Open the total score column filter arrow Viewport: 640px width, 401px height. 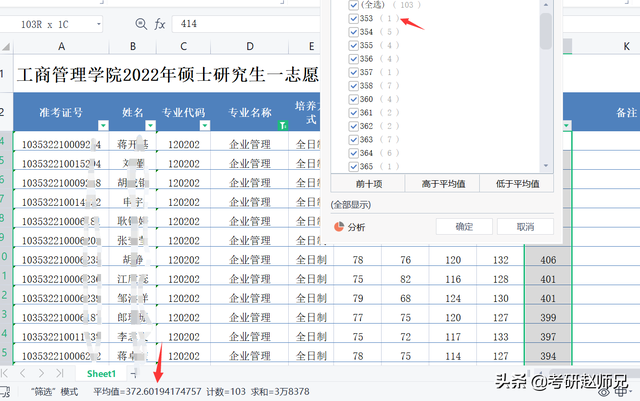tap(567, 125)
